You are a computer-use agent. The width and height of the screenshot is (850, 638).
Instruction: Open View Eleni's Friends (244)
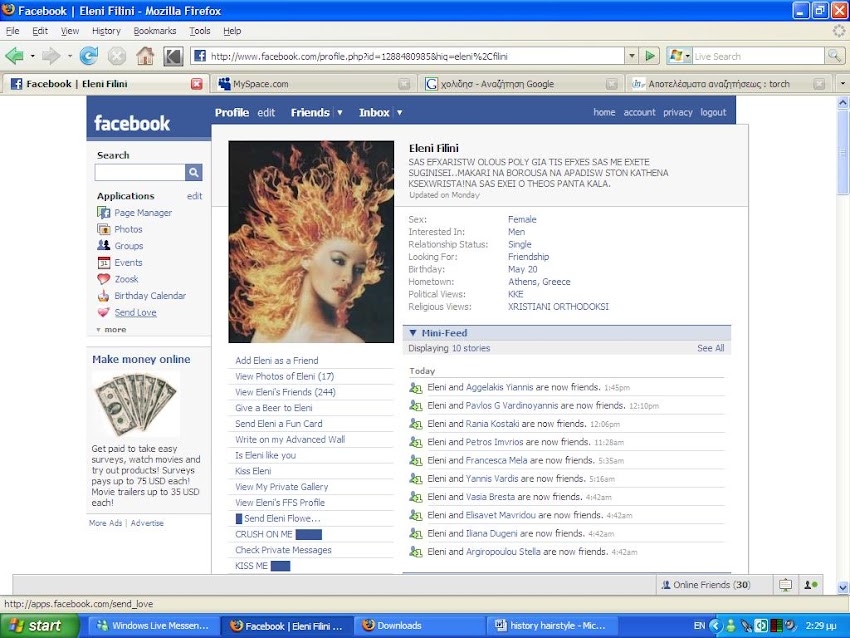[x=285, y=392]
